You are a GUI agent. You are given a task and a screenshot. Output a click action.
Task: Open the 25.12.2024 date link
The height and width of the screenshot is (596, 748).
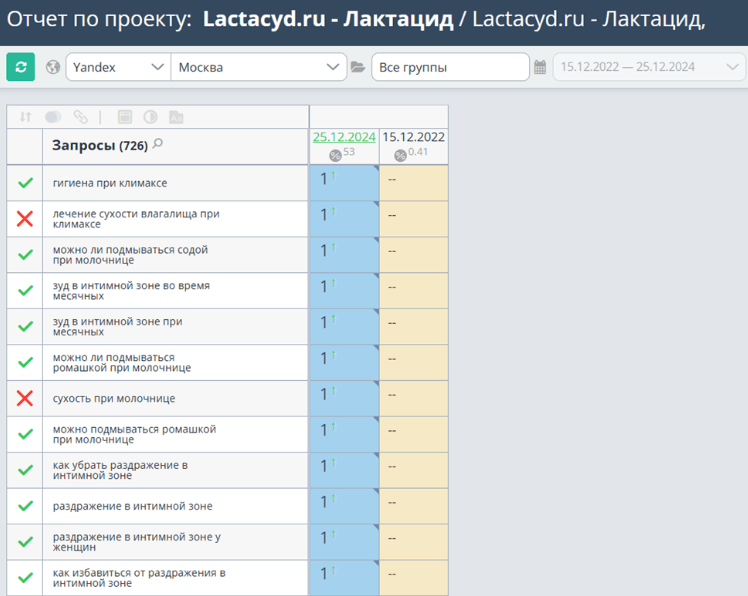coord(344,137)
